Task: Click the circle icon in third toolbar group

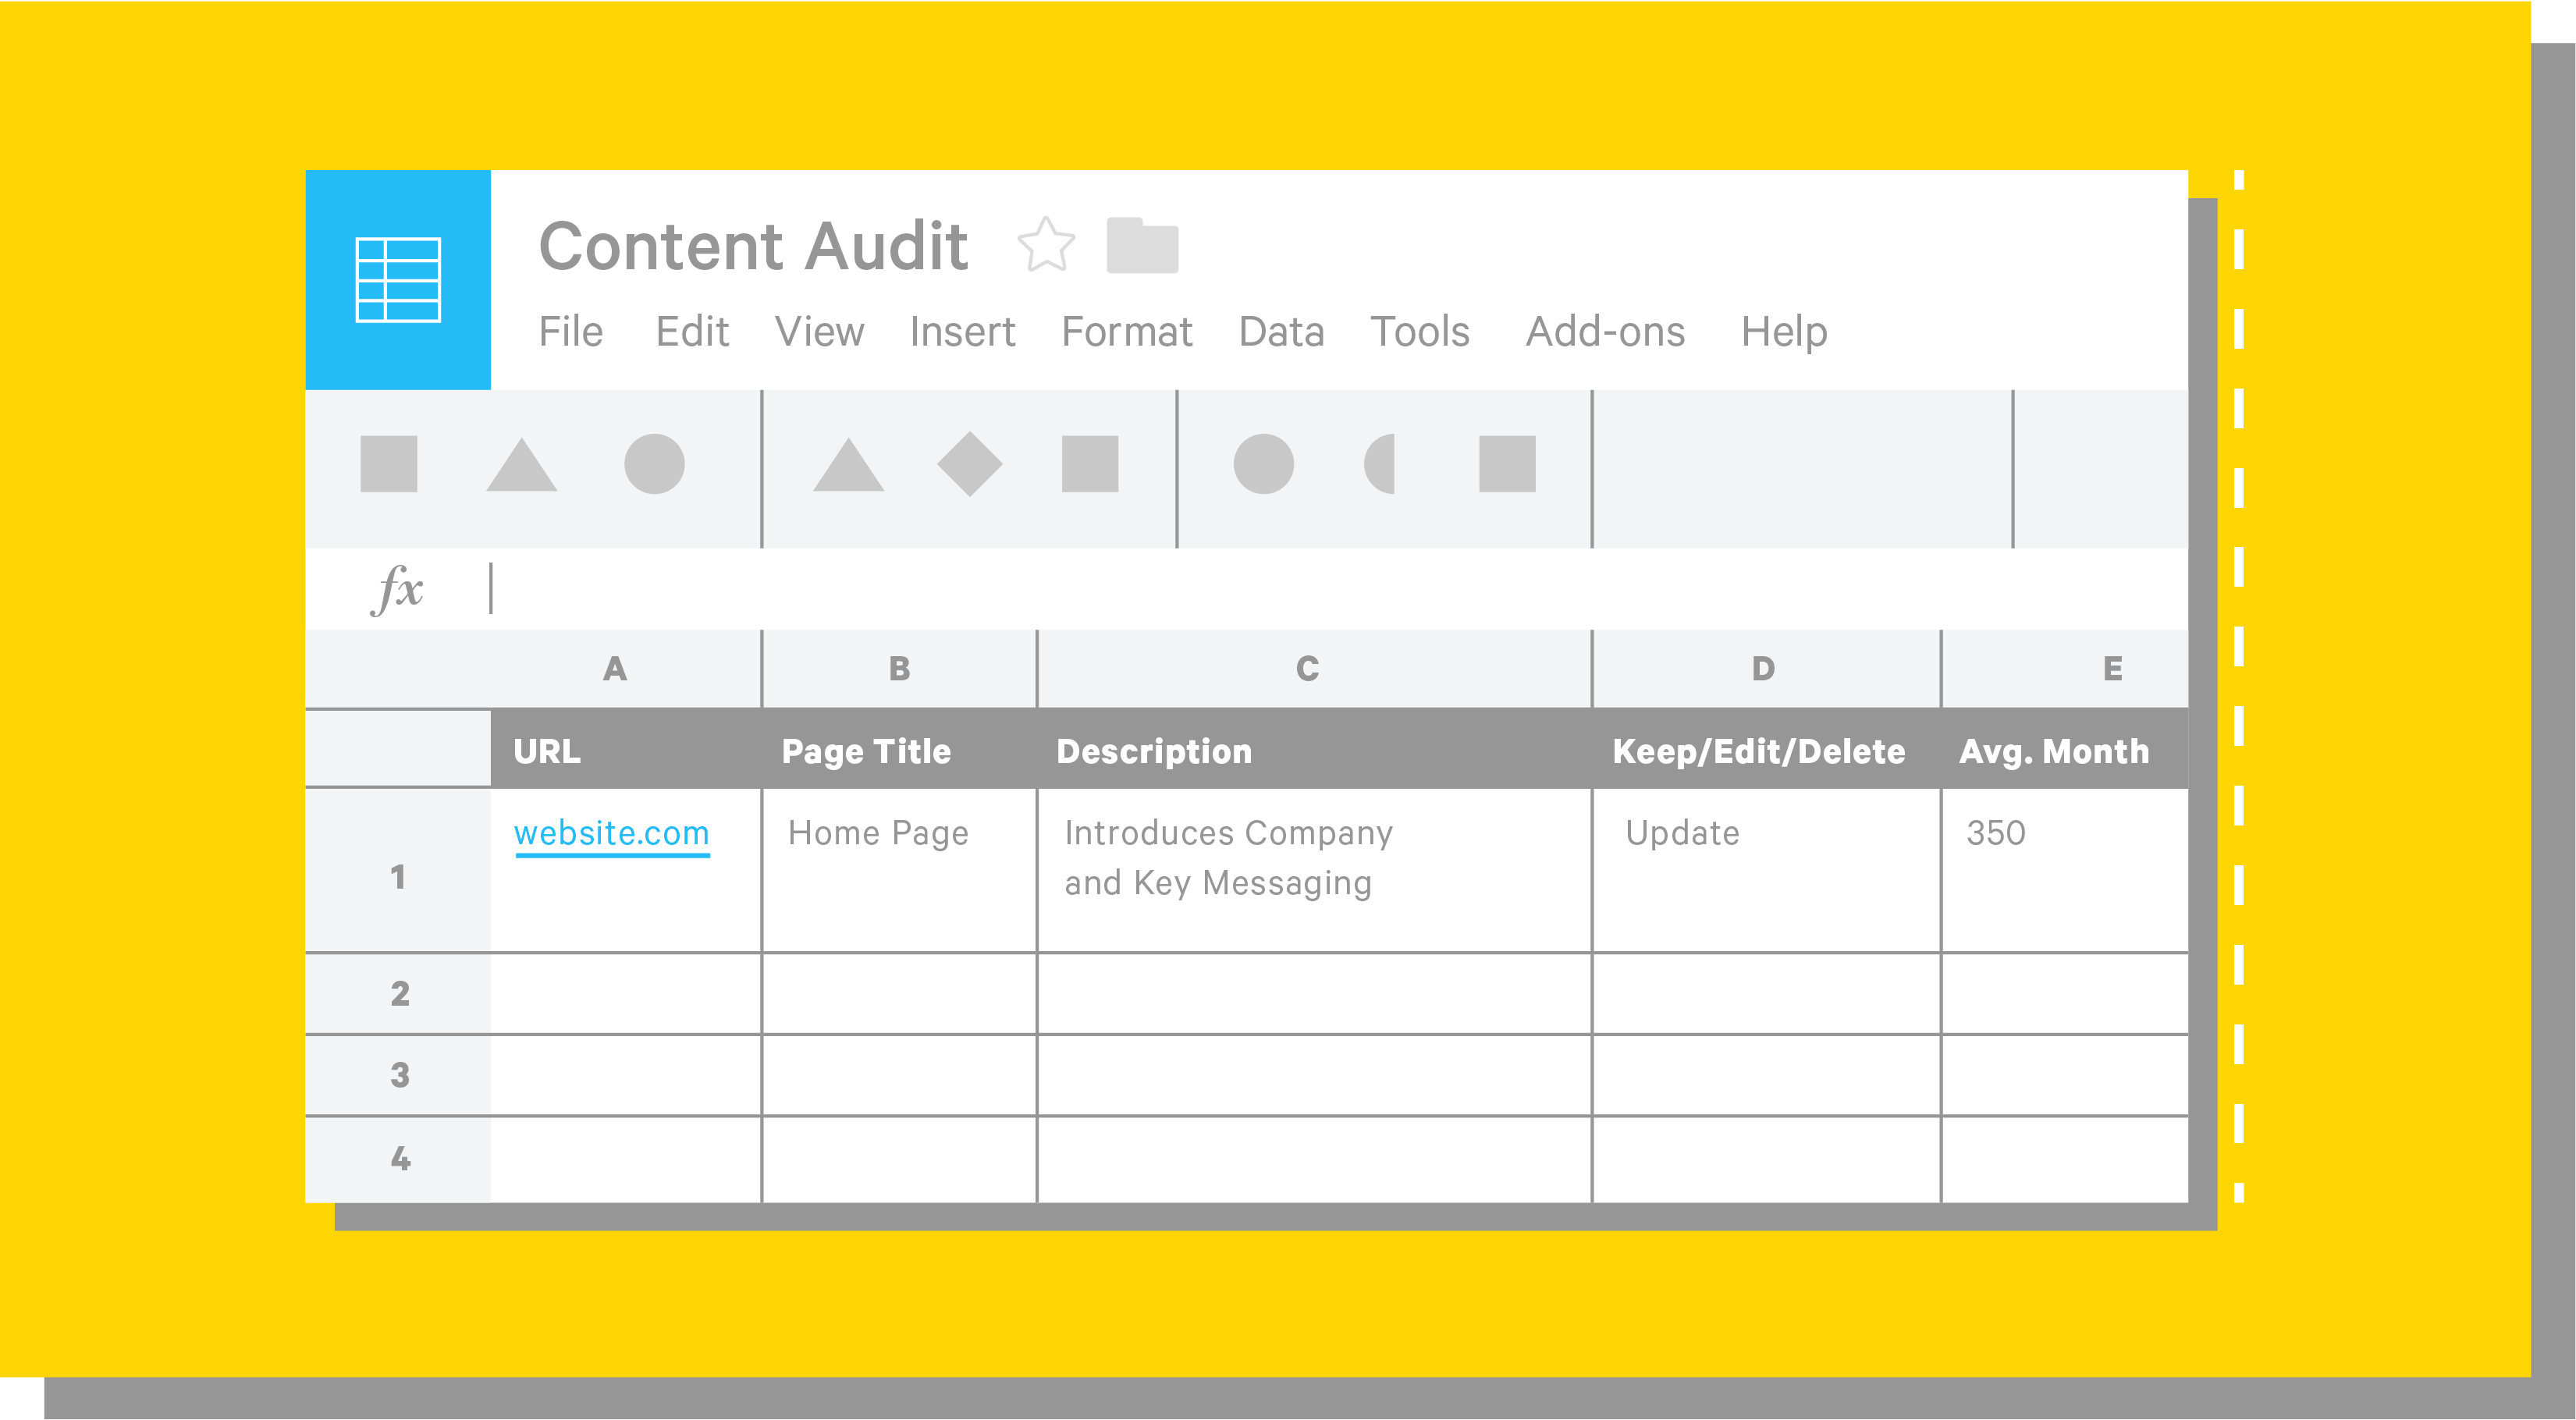Action: coord(1264,464)
